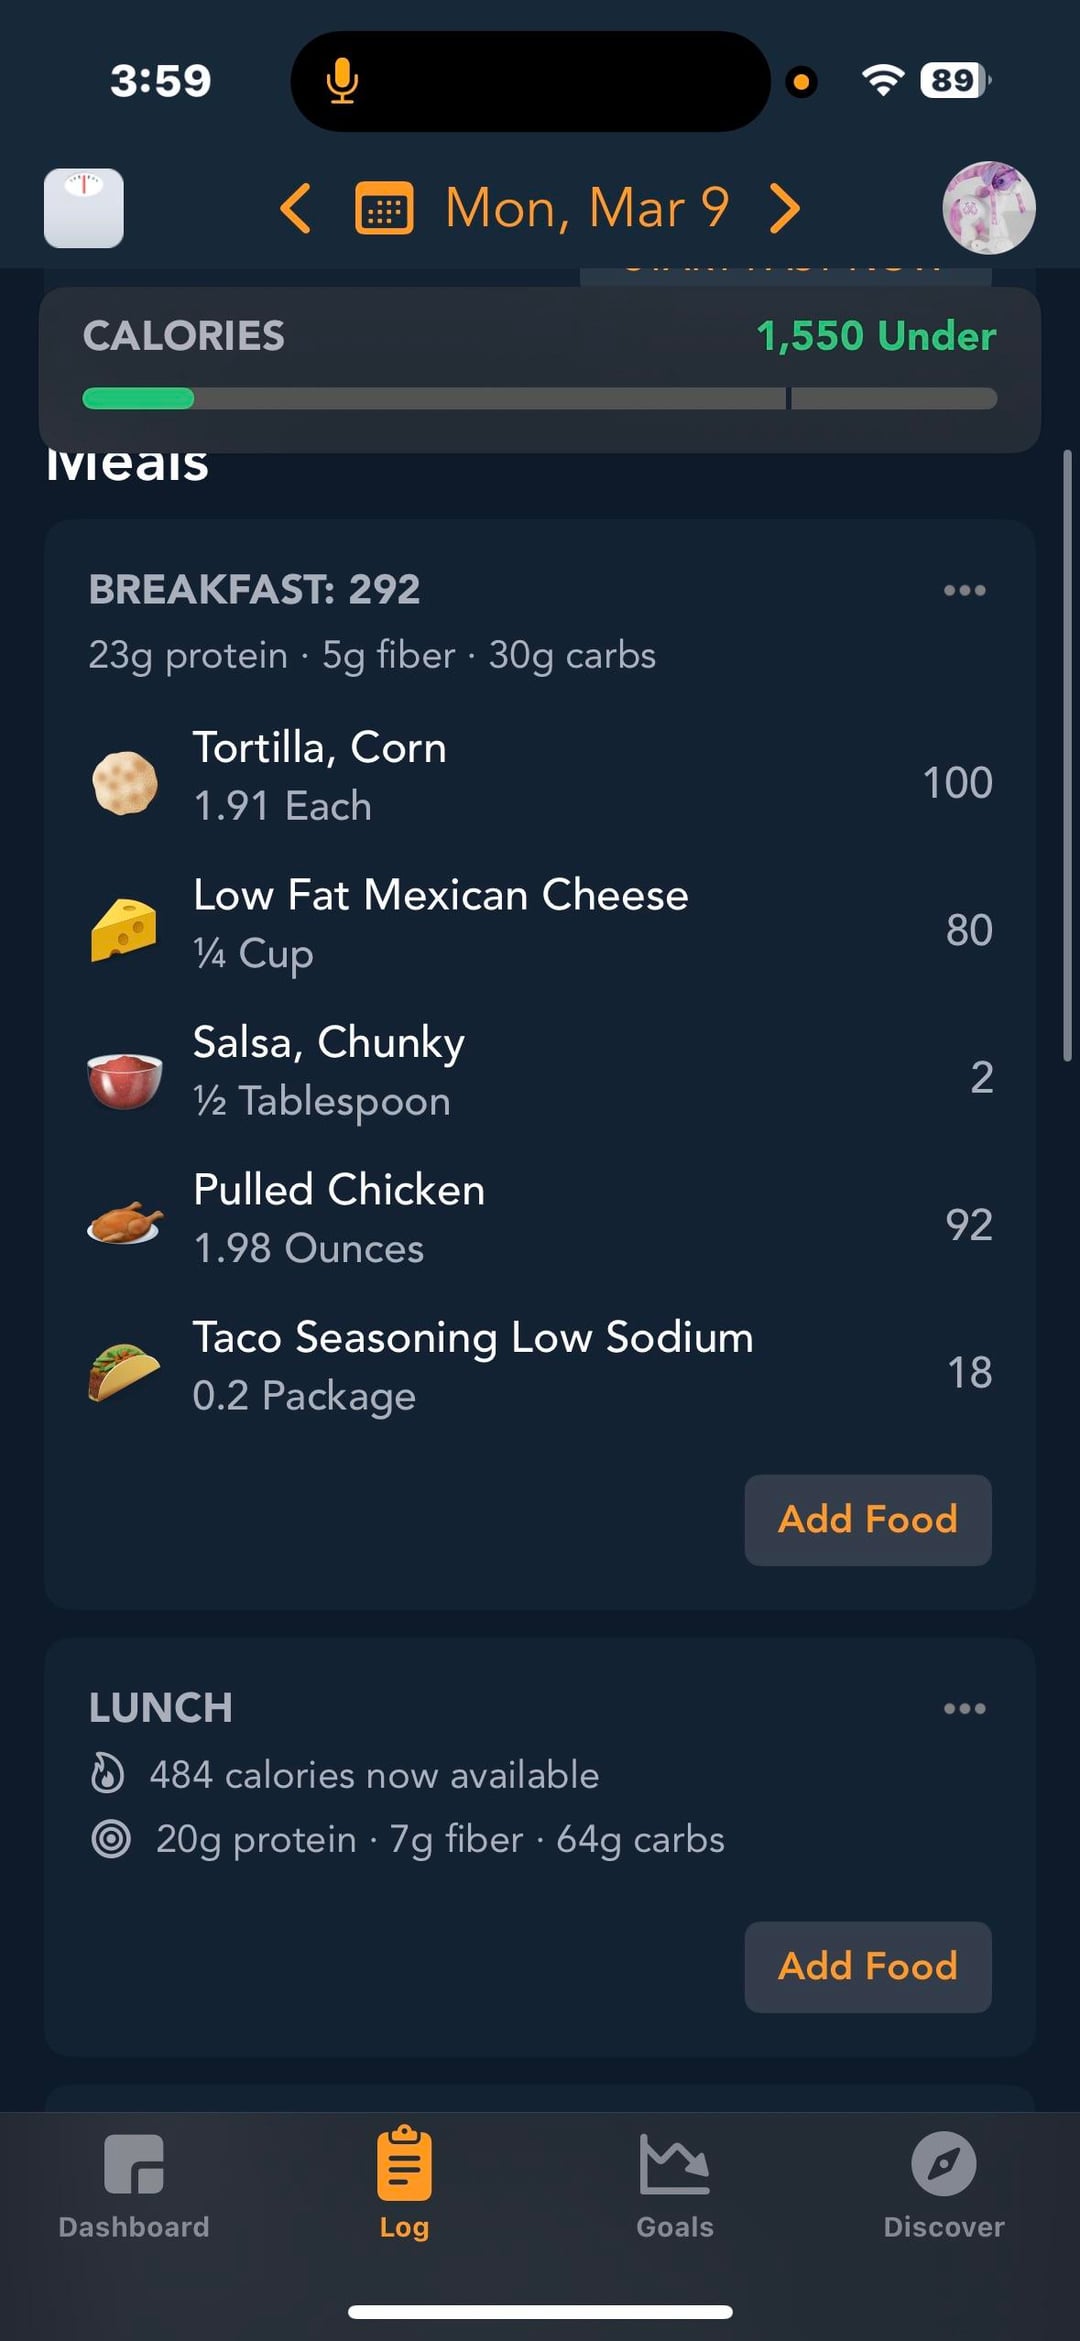
Task: Advance to the next day
Action: tap(785, 208)
